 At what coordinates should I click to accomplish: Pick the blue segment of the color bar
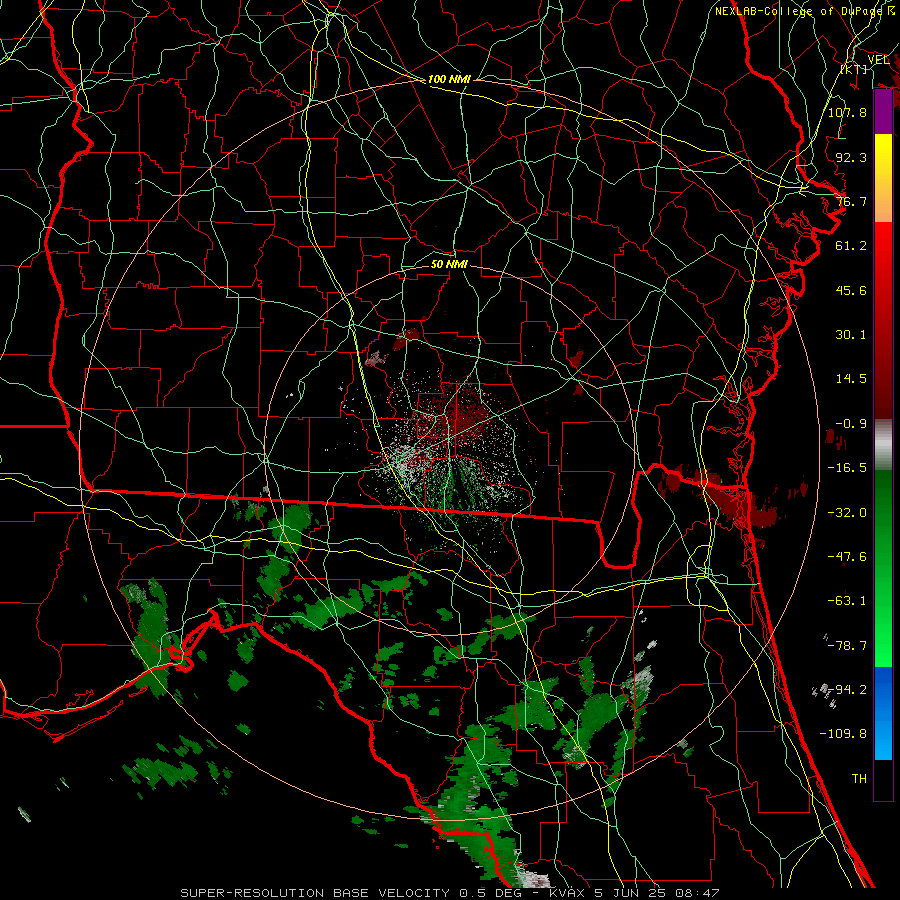coord(883,713)
